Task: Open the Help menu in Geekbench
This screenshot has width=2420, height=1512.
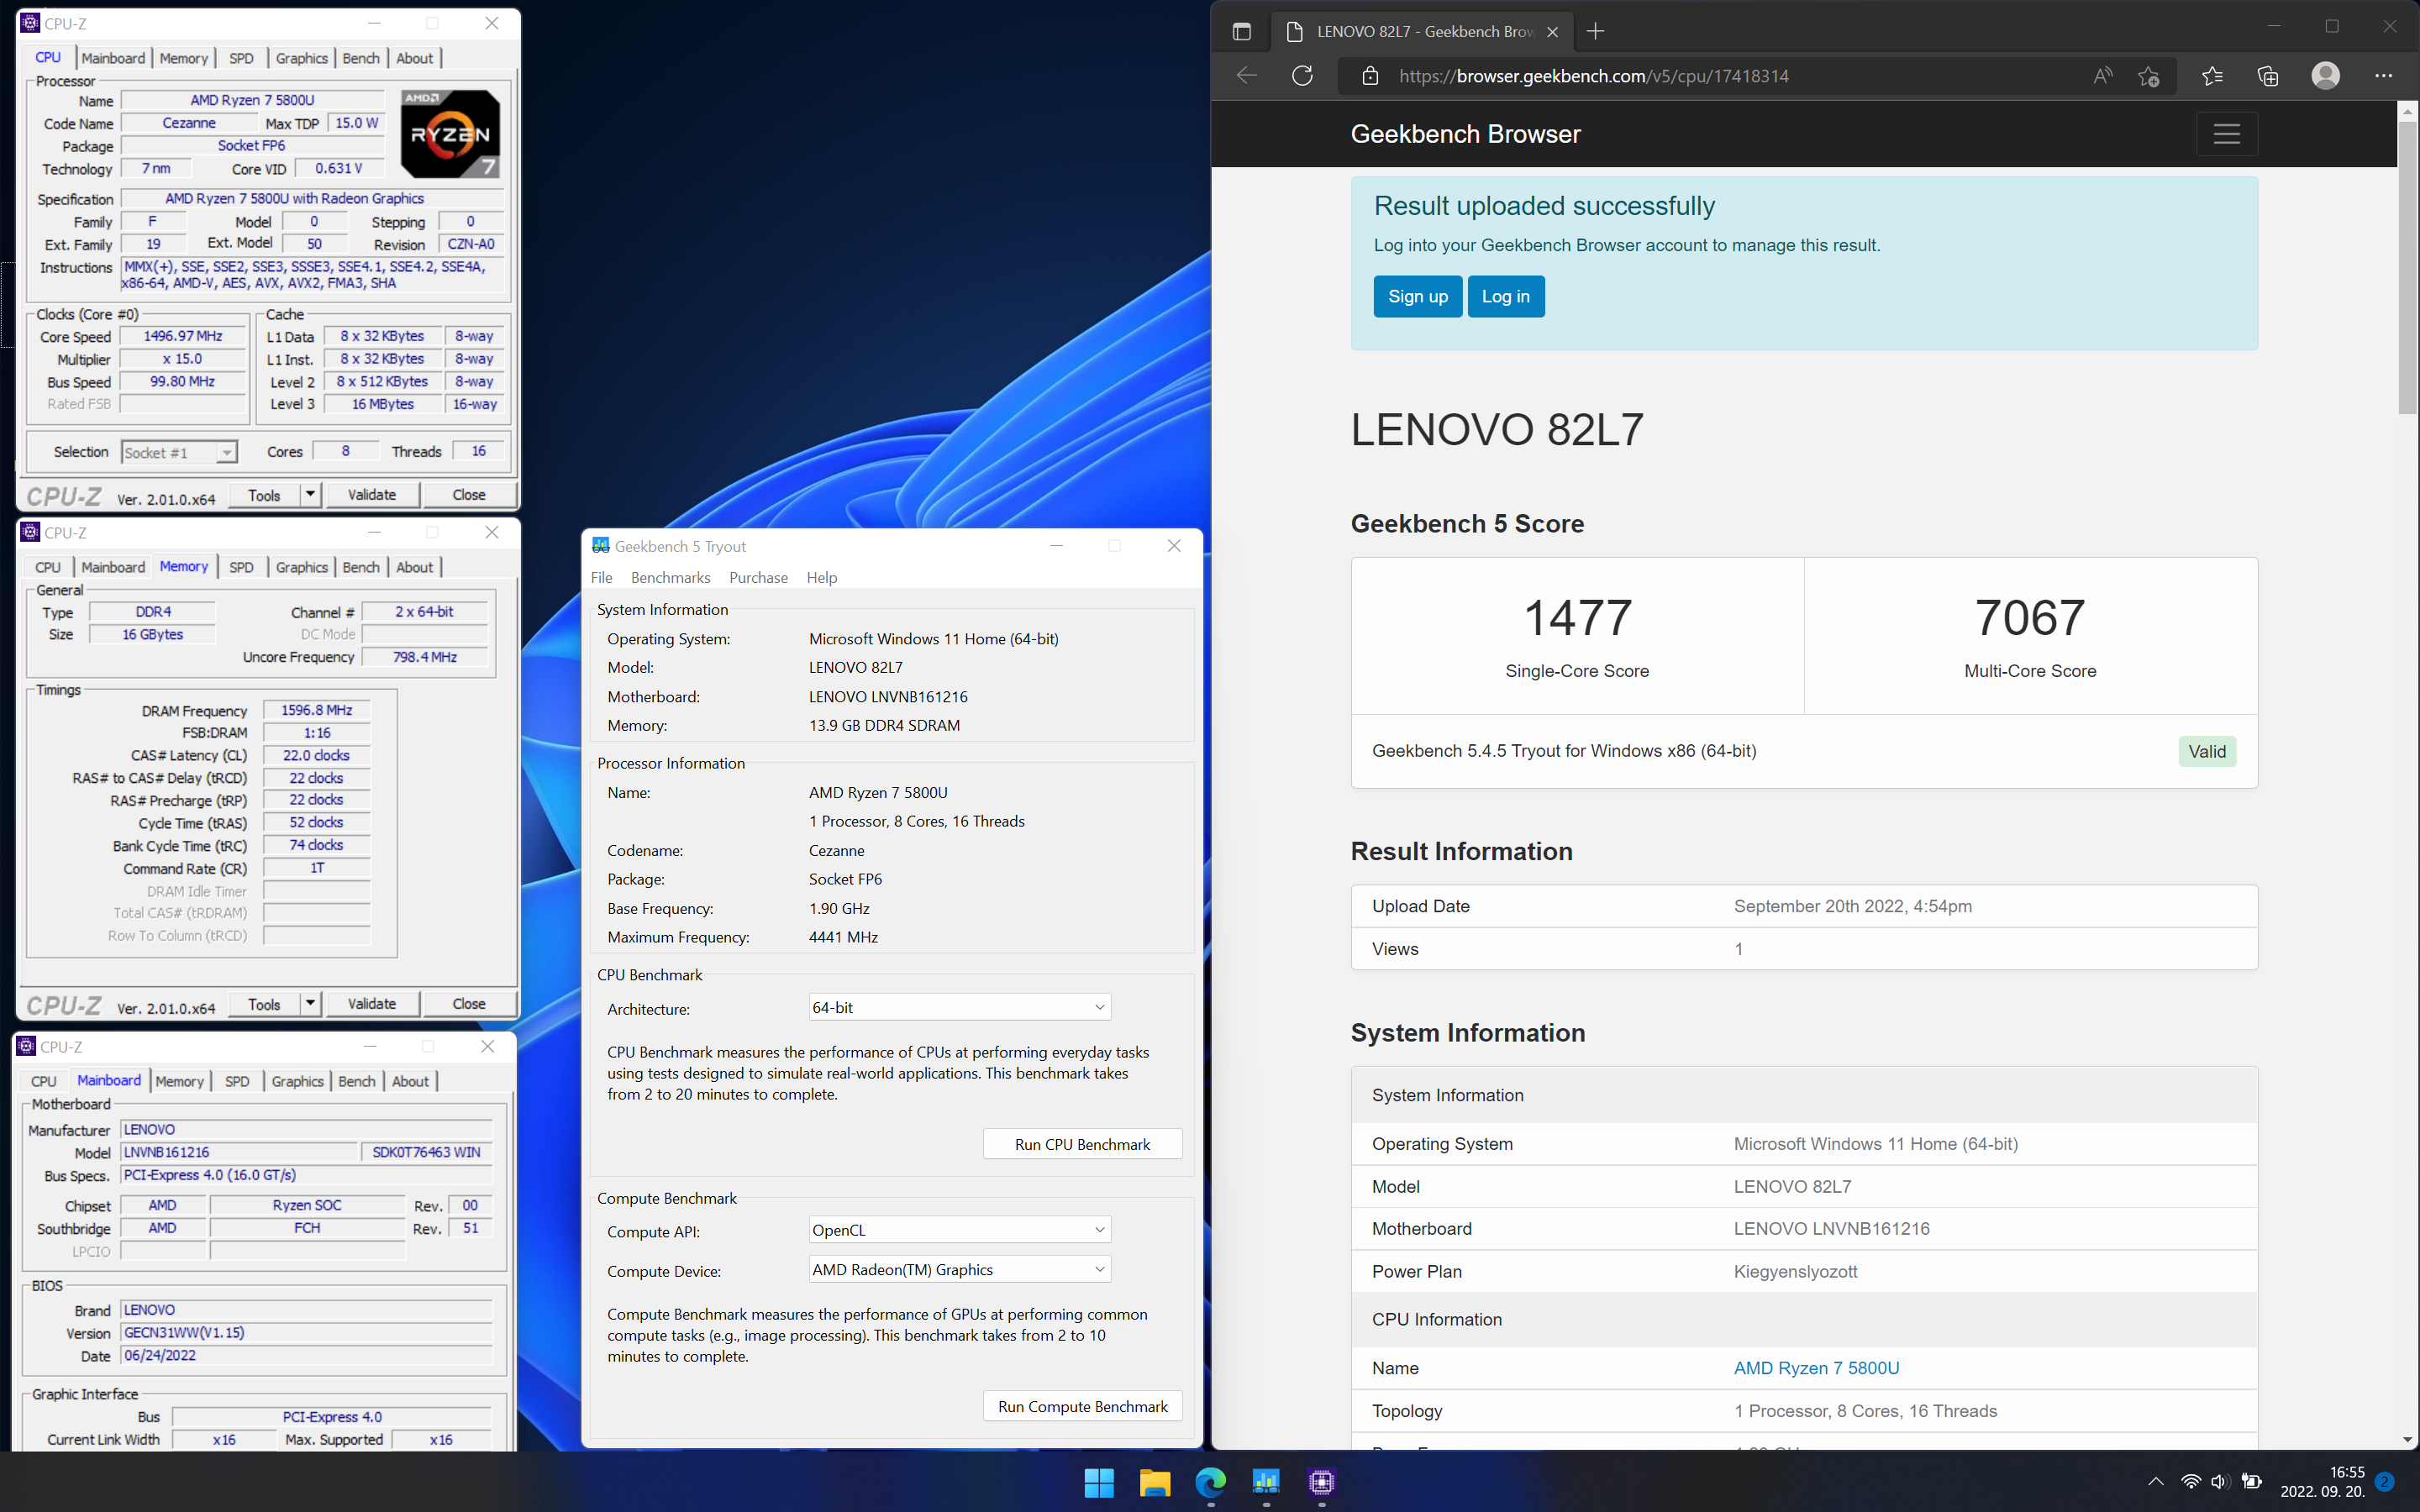Action: (x=822, y=577)
